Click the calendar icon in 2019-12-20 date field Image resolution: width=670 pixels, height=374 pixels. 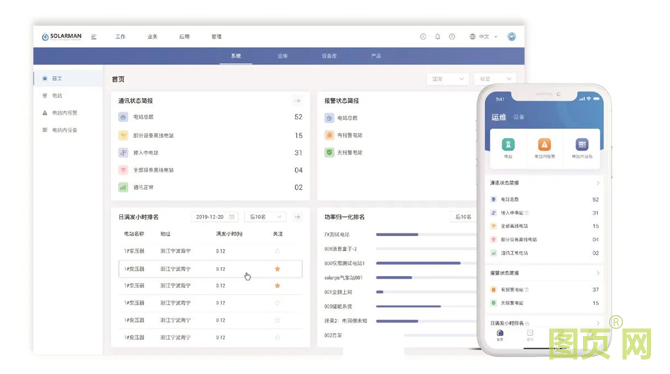pyautogui.click(x=232, y=217)
